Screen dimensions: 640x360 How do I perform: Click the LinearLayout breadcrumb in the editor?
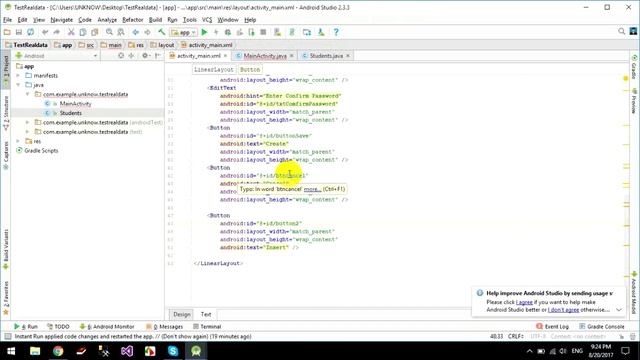[x=213, y=70]
